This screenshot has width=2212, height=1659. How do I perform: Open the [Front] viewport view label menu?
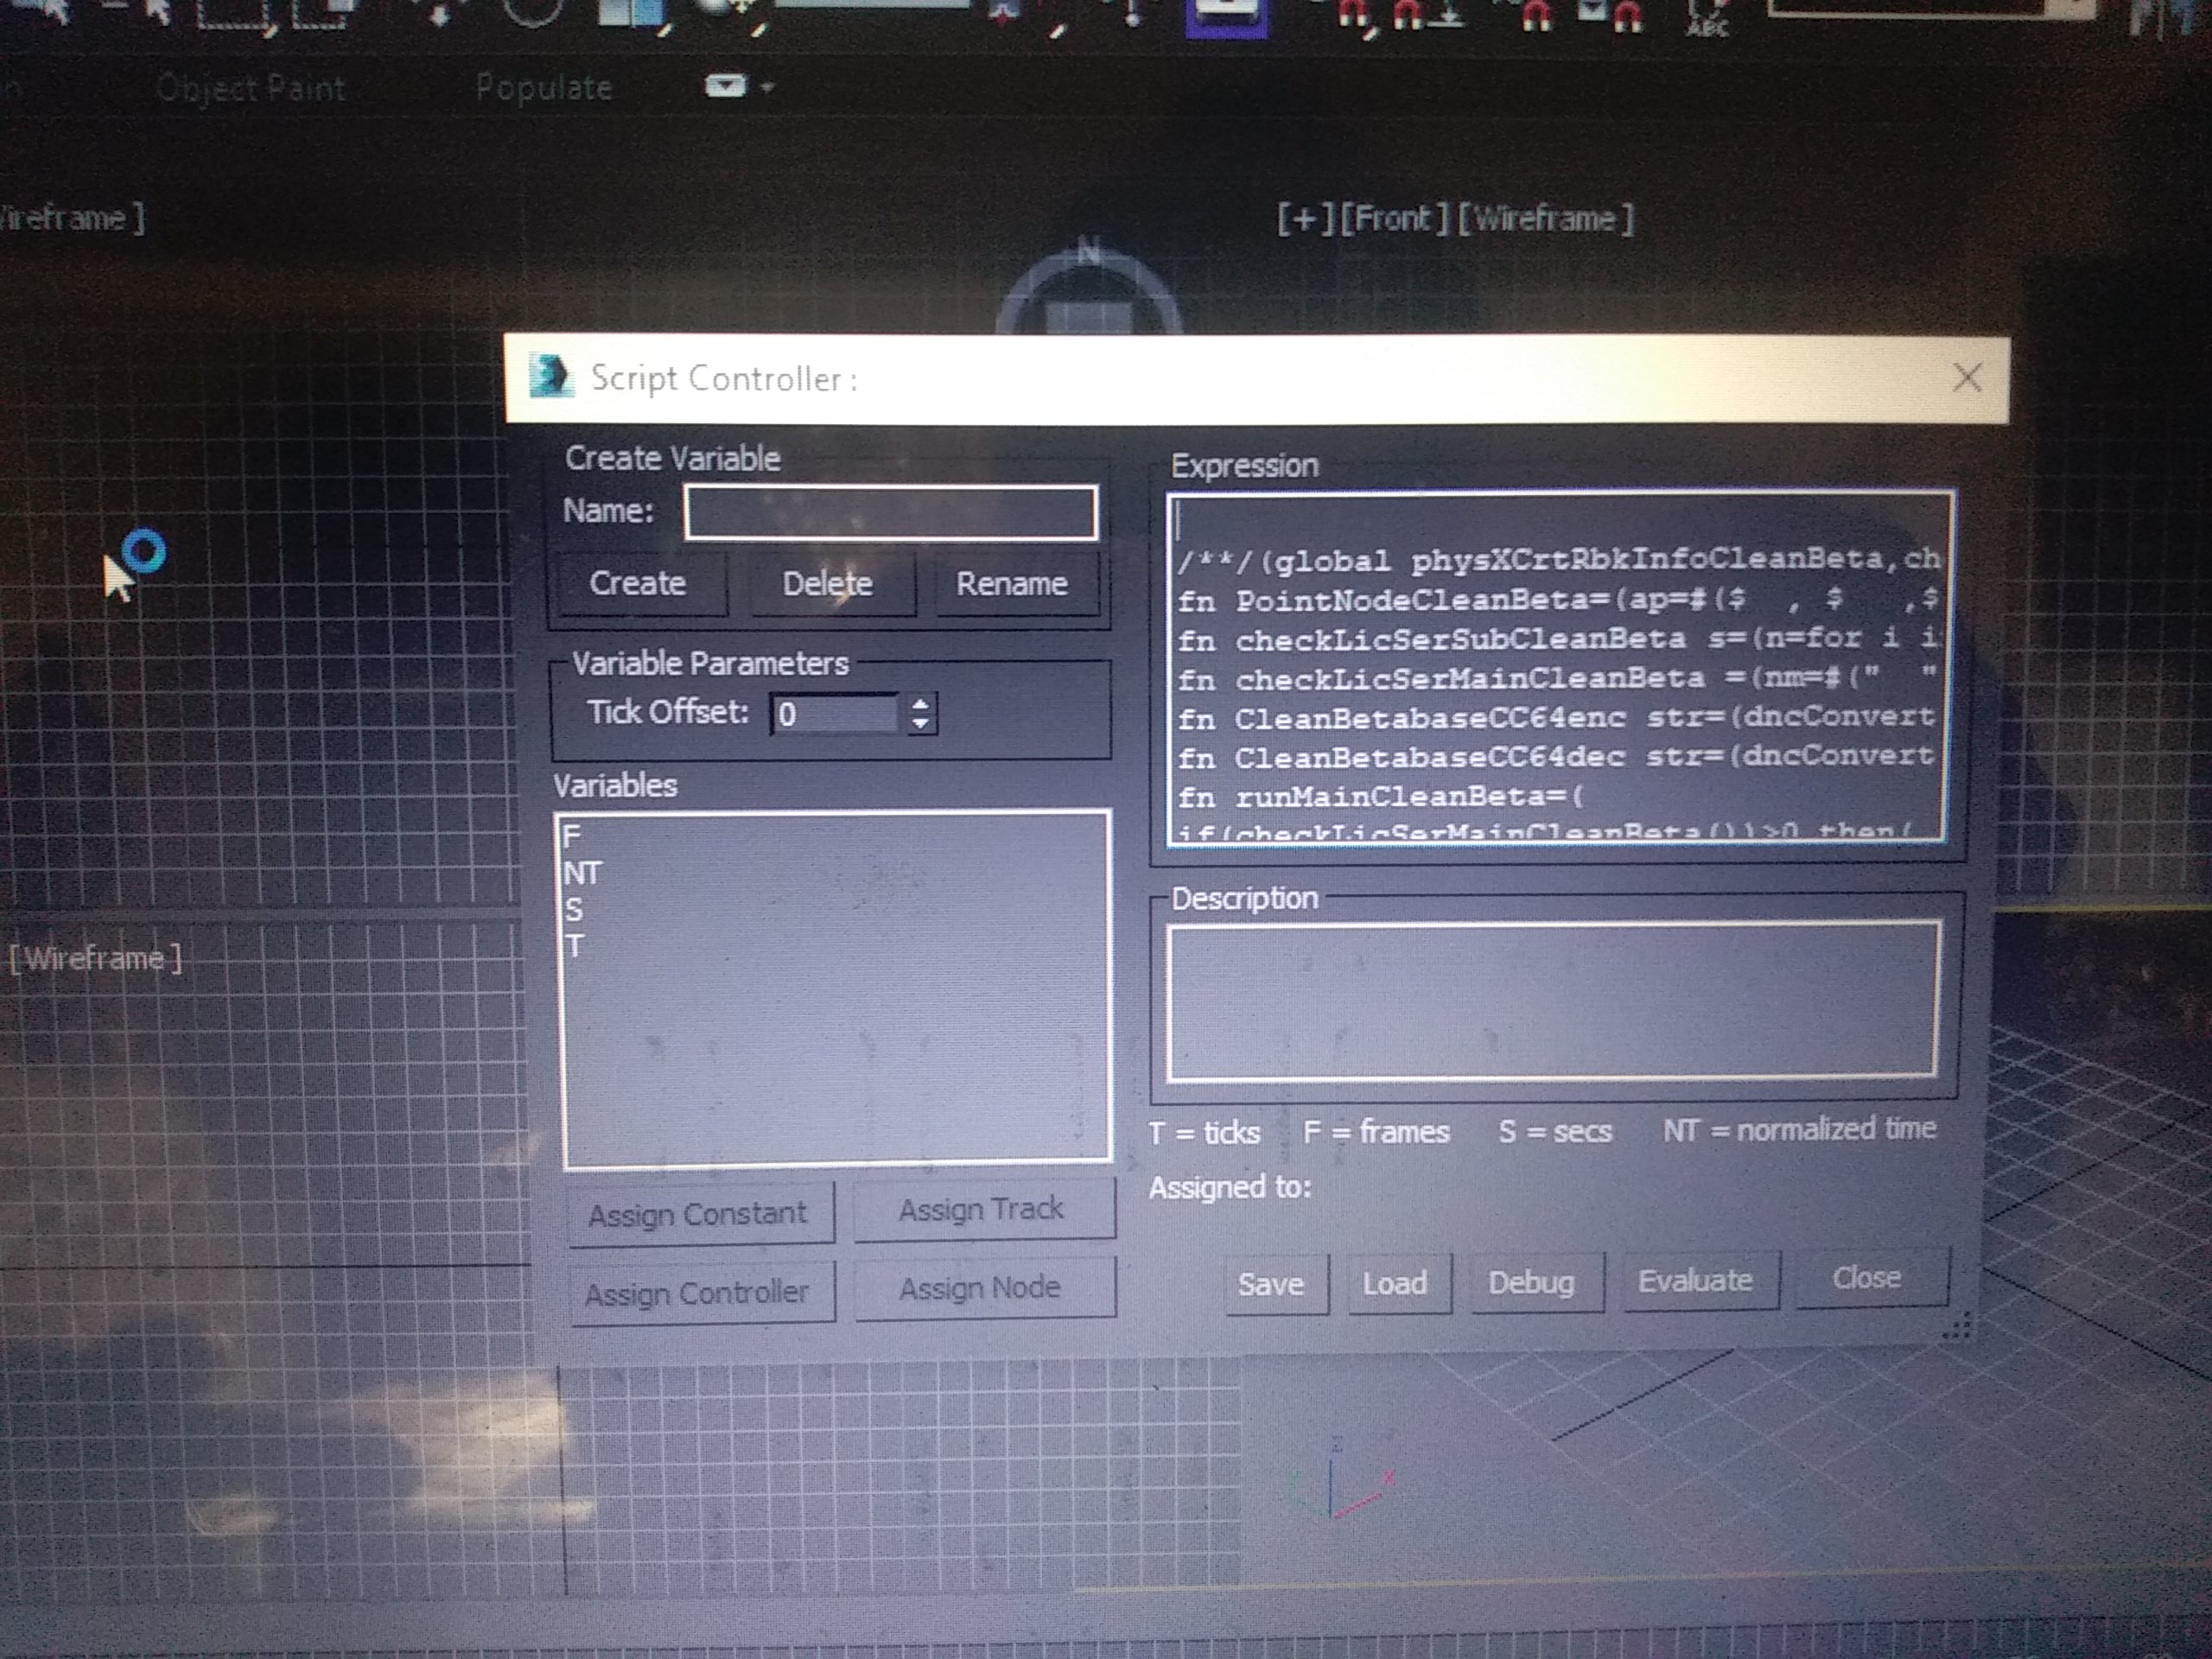pyautogui.click(x=1392, y=218)
